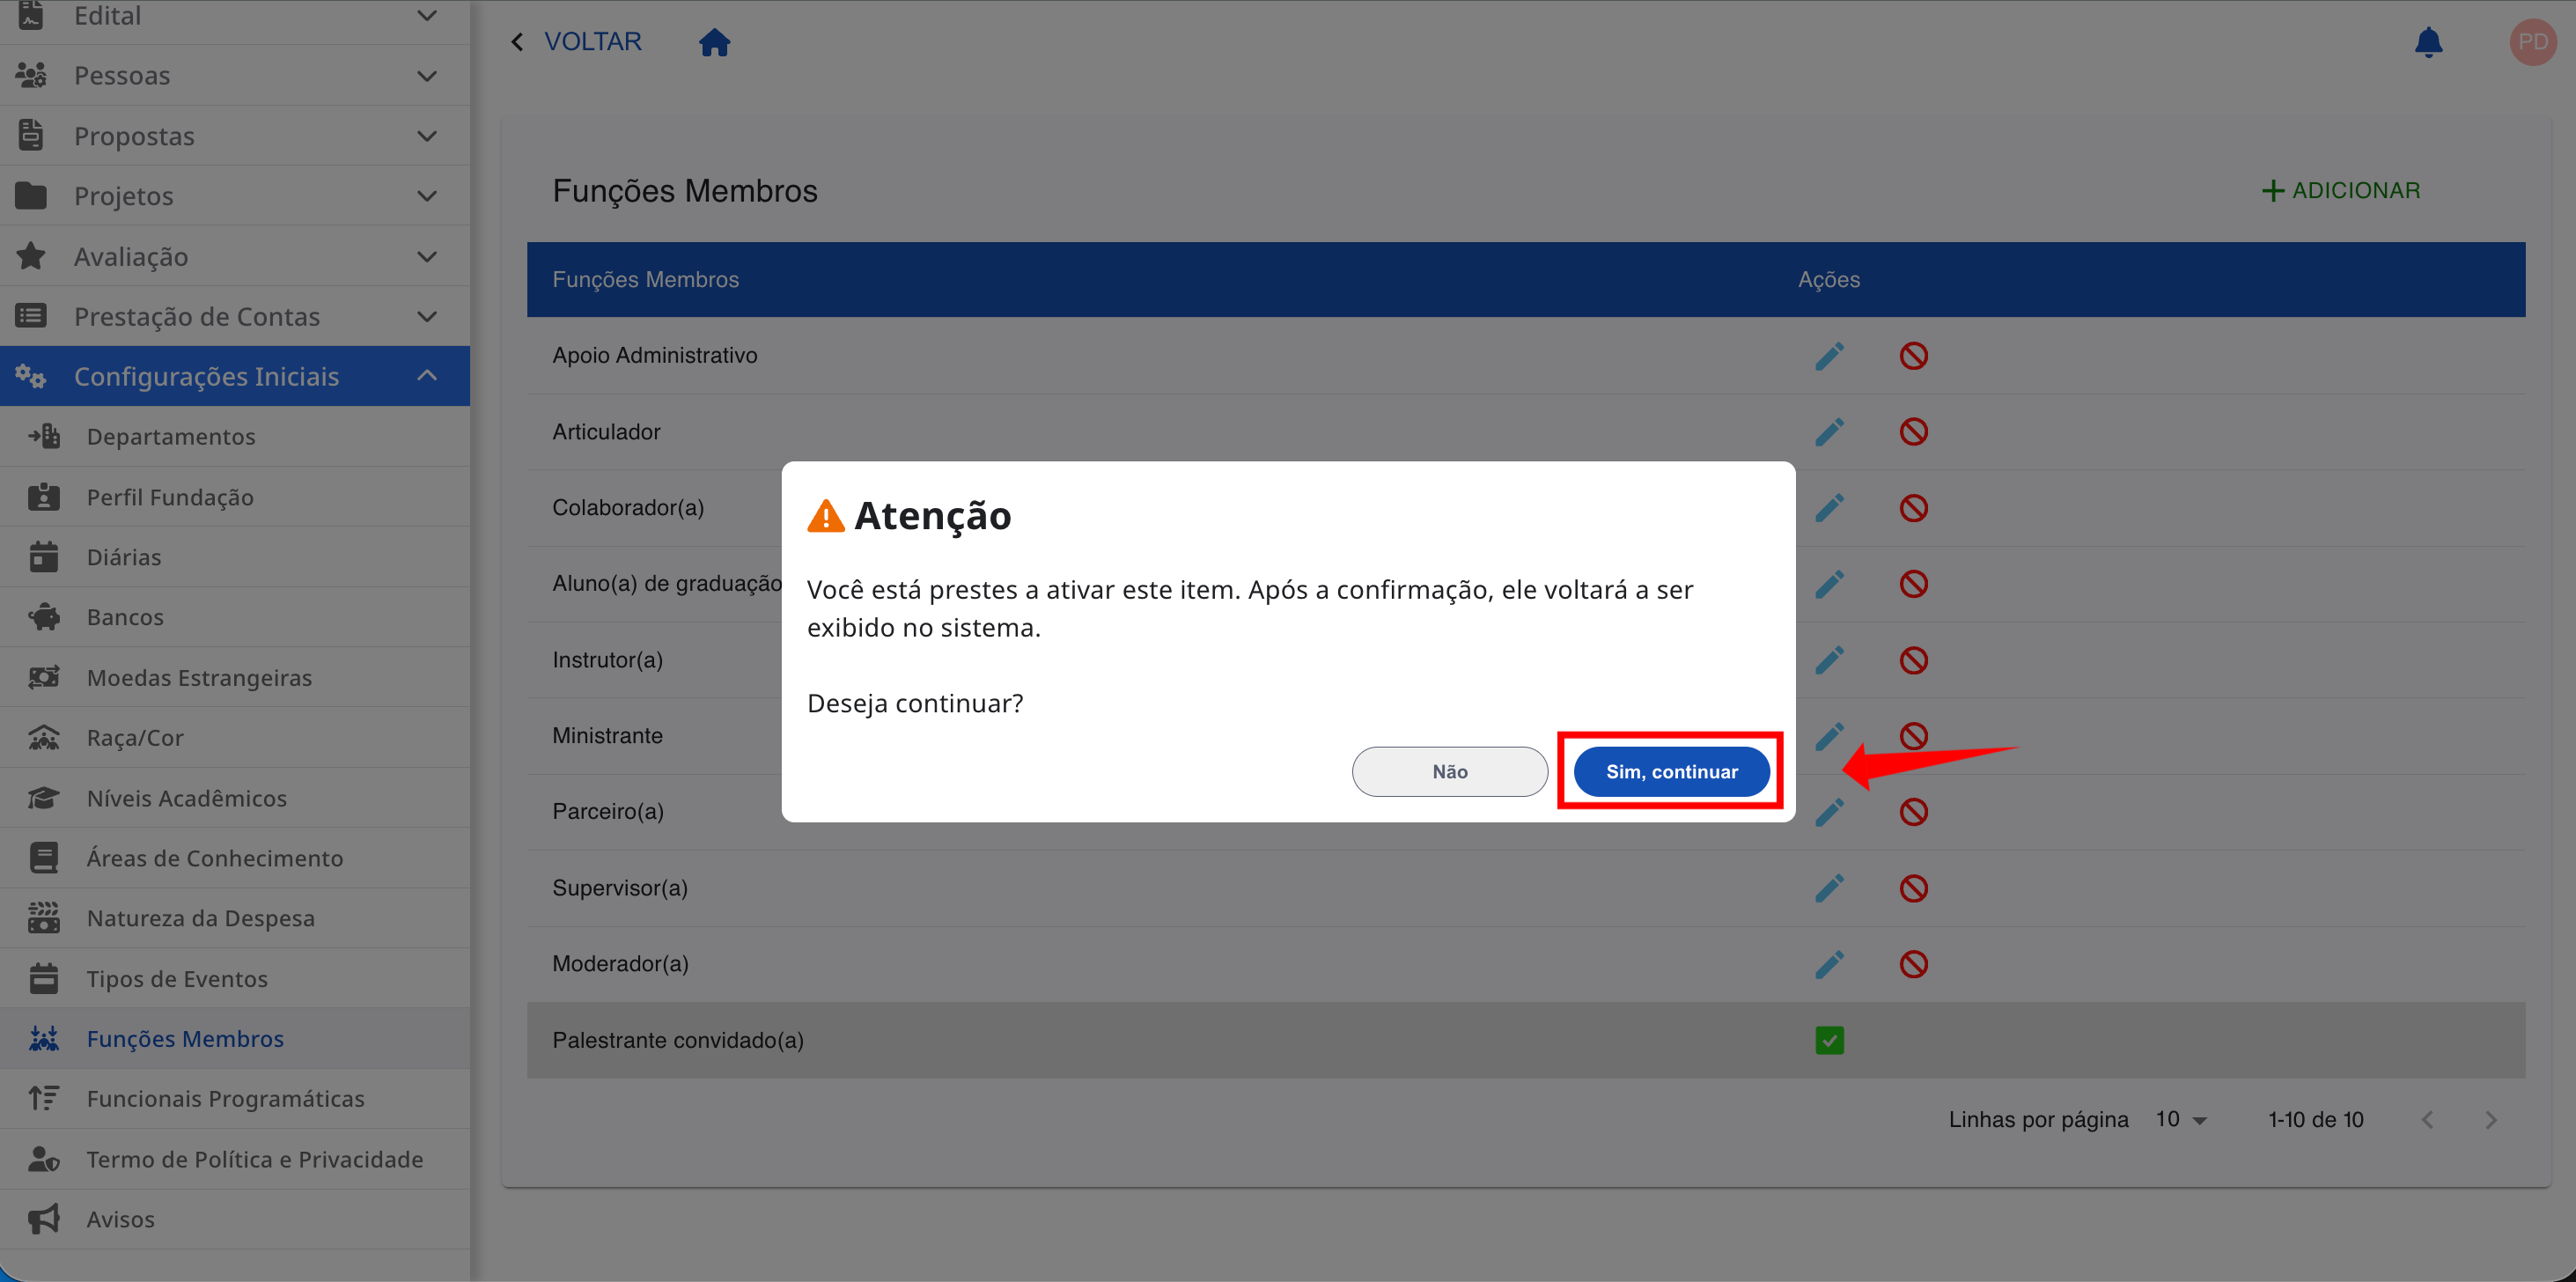This screenshot has height=1282, width=2576.
Task: Expand Prestação de Contas menu
Action: [235, 316]
